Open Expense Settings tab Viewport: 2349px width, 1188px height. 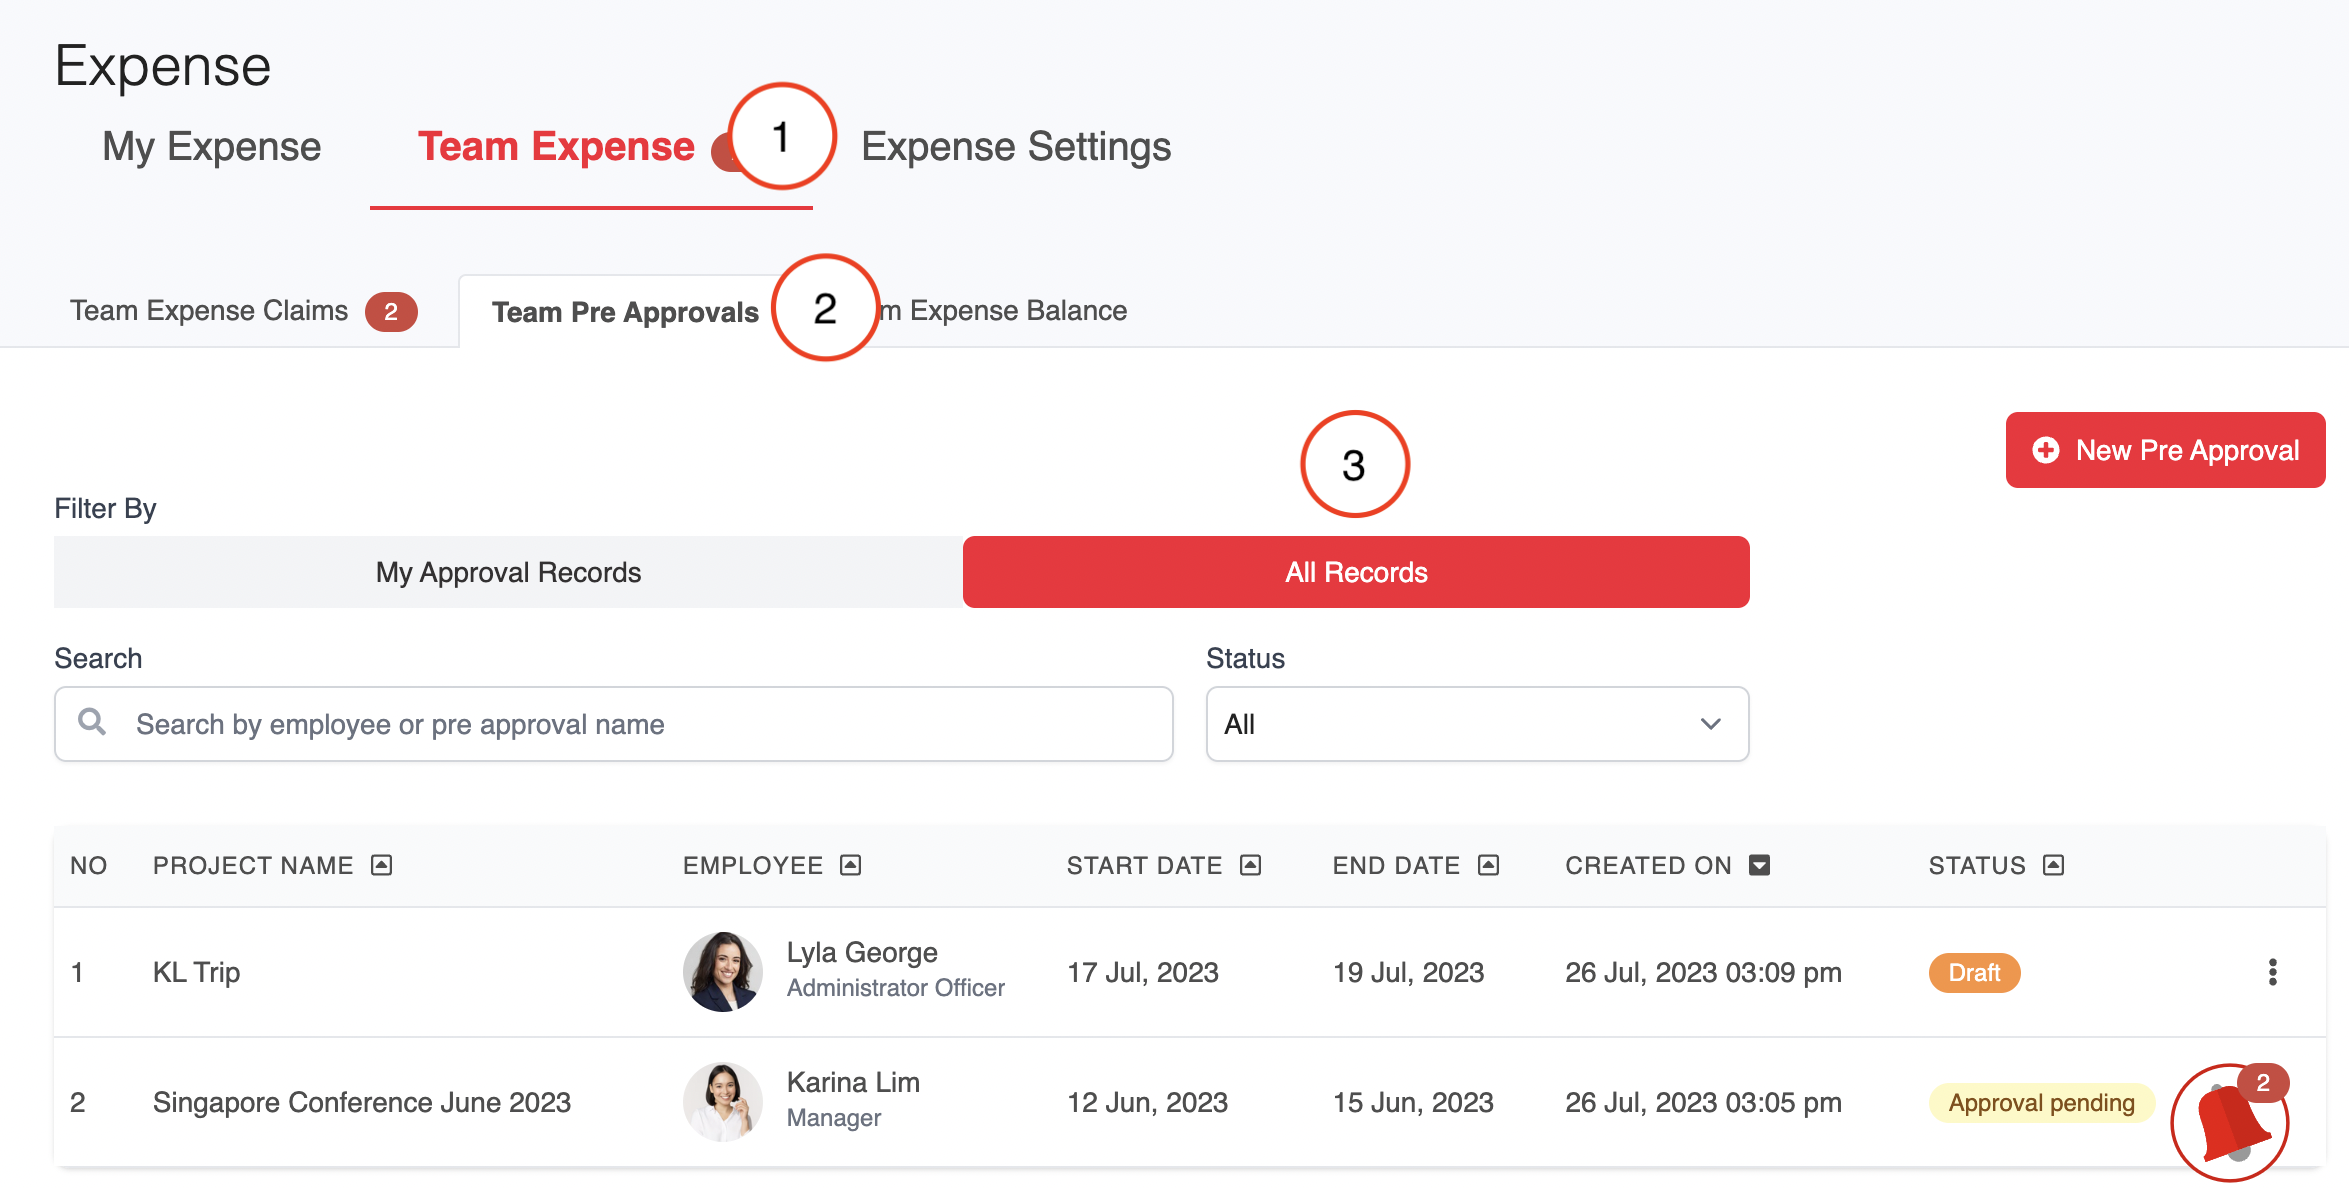coord(1015,147)
